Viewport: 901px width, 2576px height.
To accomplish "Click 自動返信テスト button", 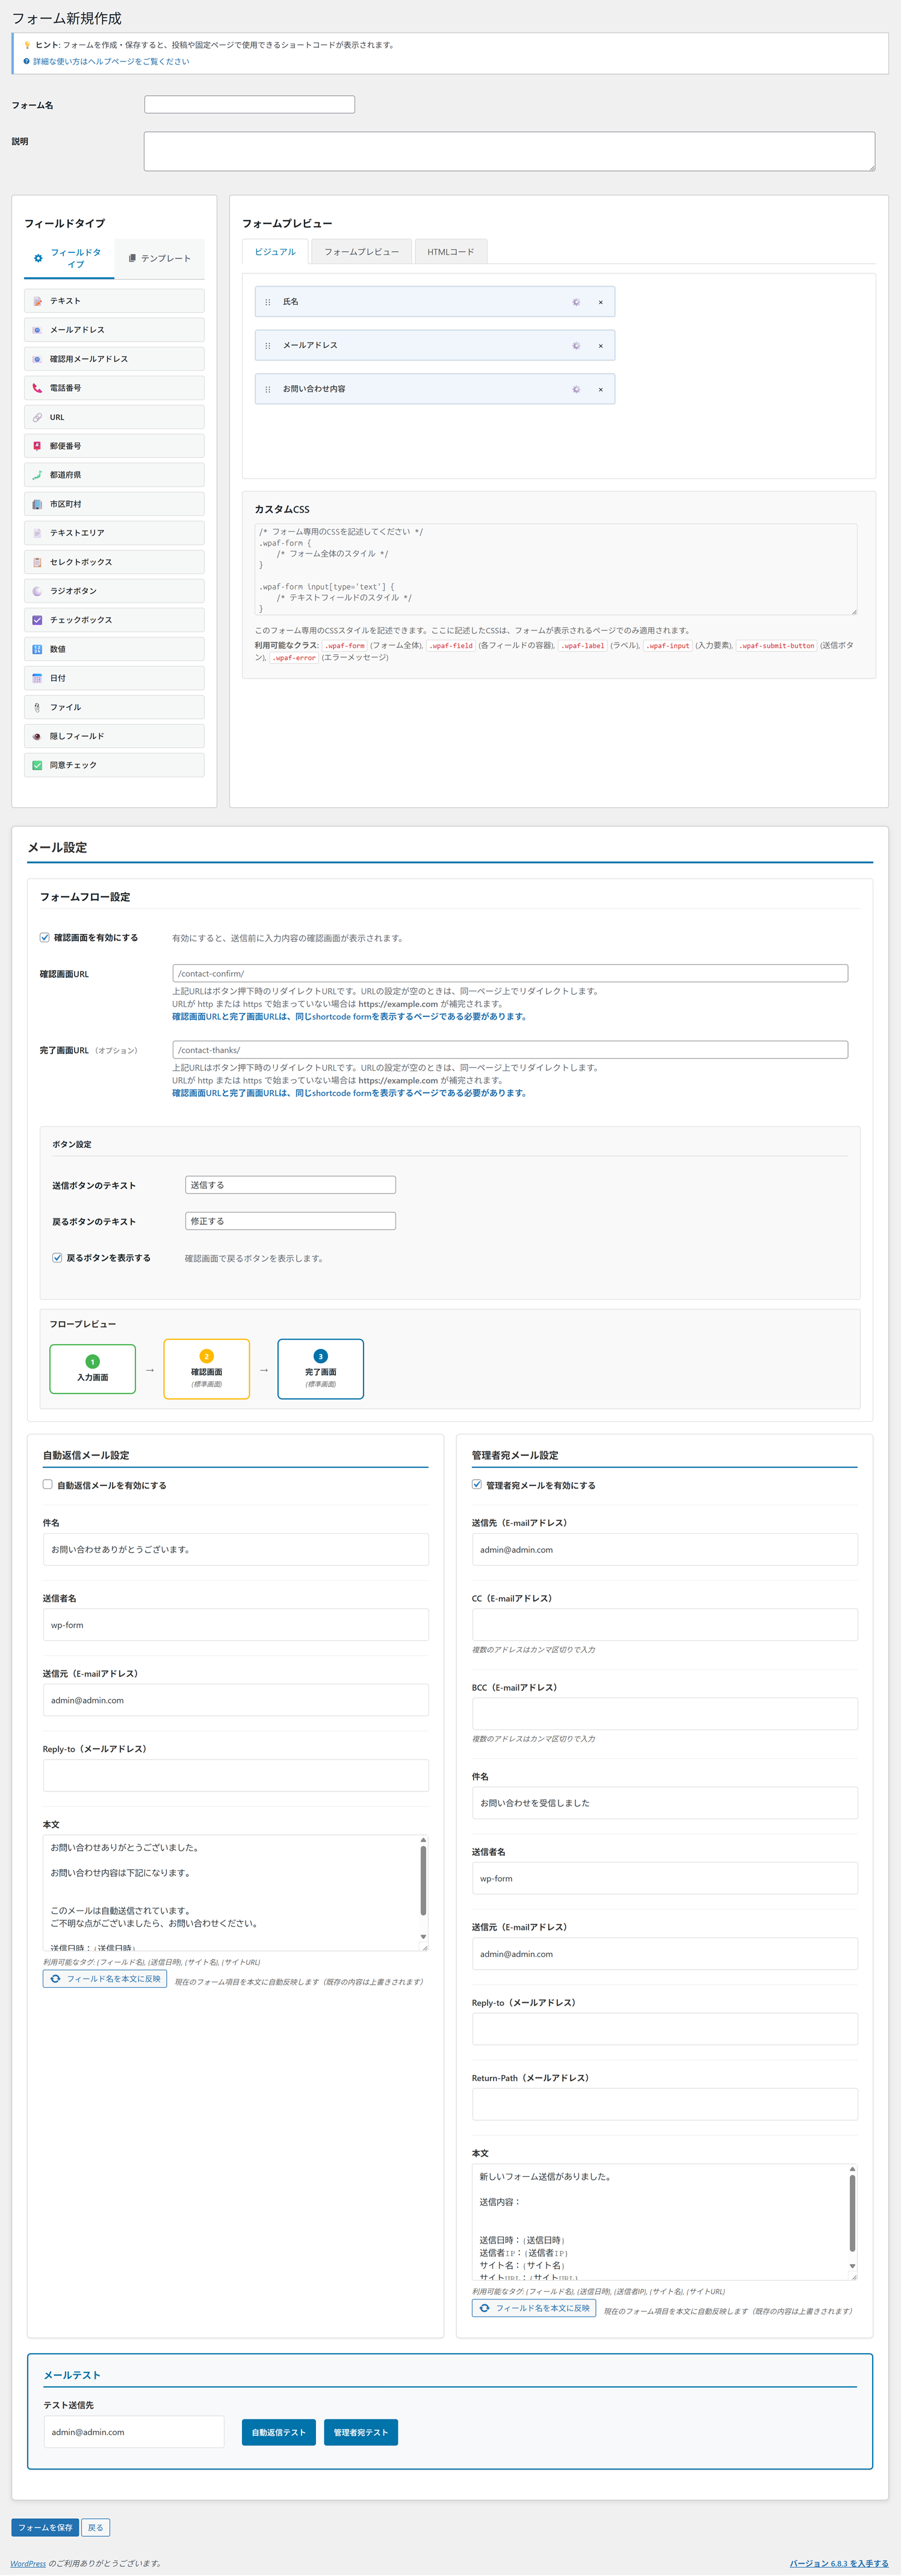I will click(x=279, y=2432).
